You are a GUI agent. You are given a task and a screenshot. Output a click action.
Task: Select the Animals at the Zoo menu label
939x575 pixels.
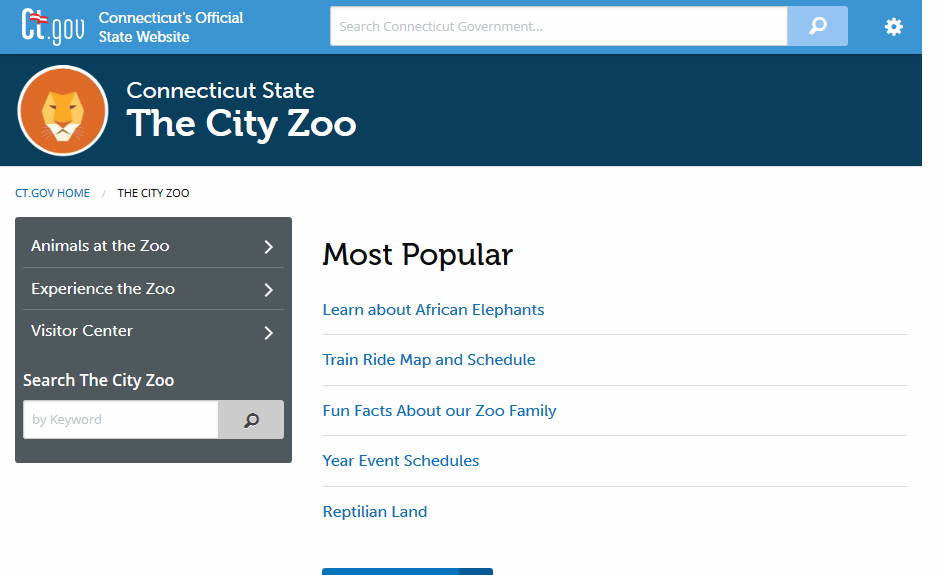tap(100, 246)
